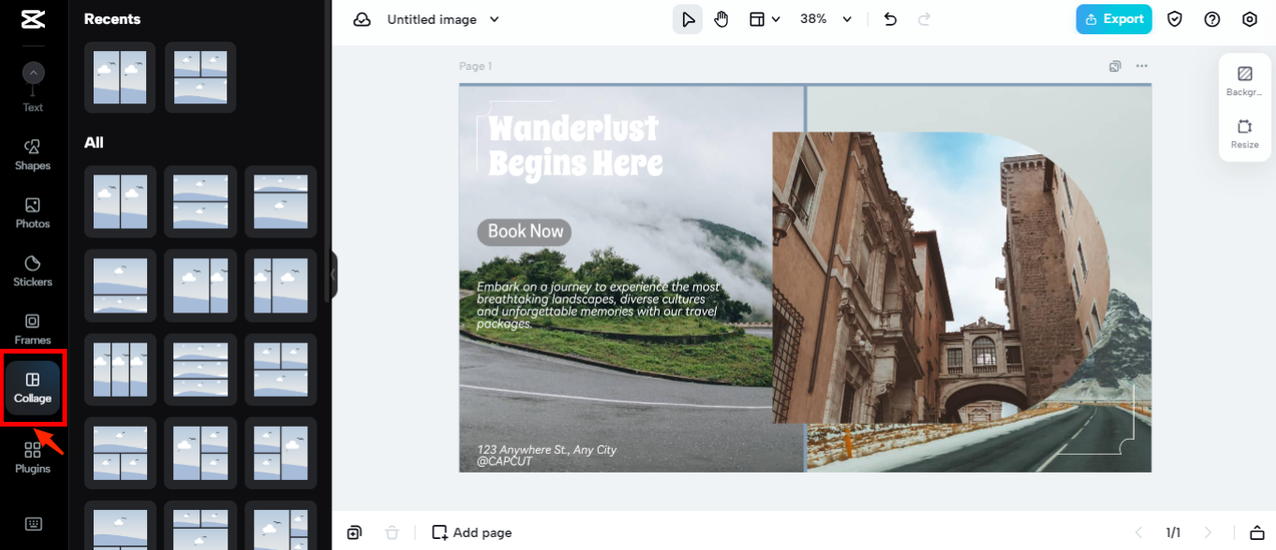Image resolution: width=1276 pixels, height=550 pixels.
Task: Click the Untitled image title
Action: (432, 19)
